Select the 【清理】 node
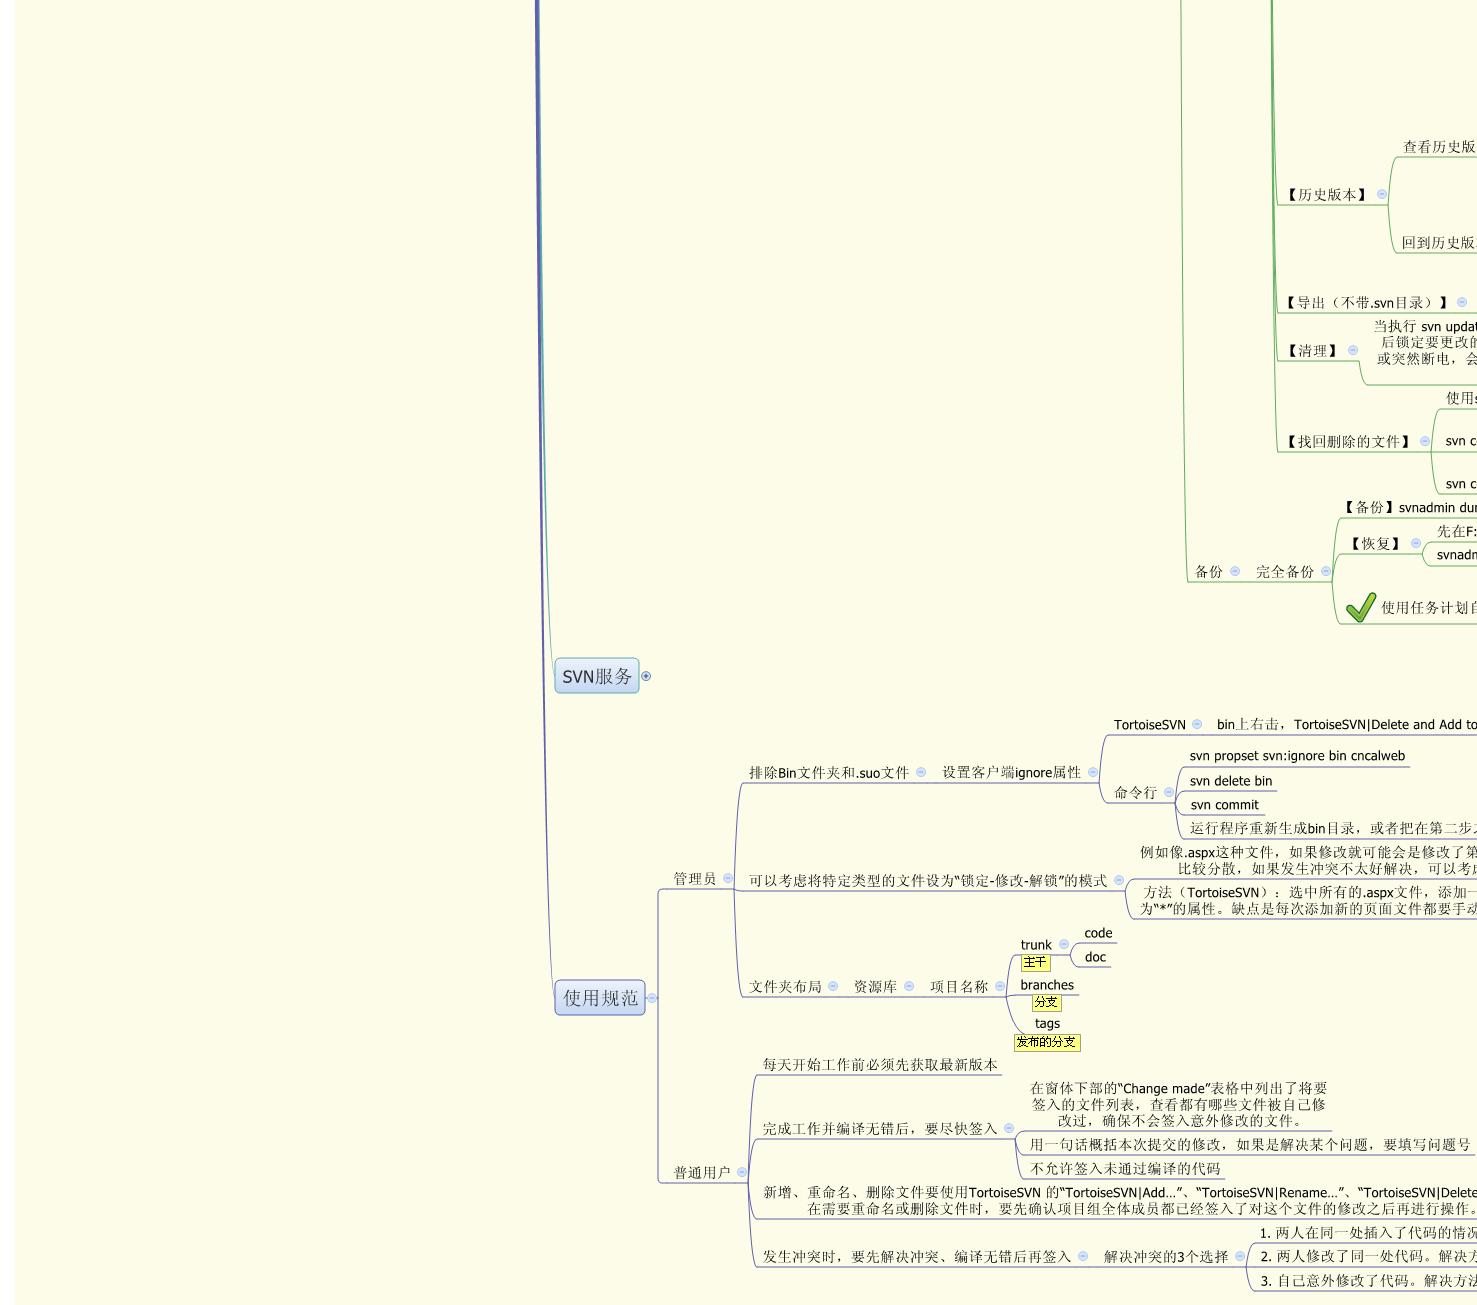The width and height of the screenshot is (1477, 1305). [x=1313, y=350]
